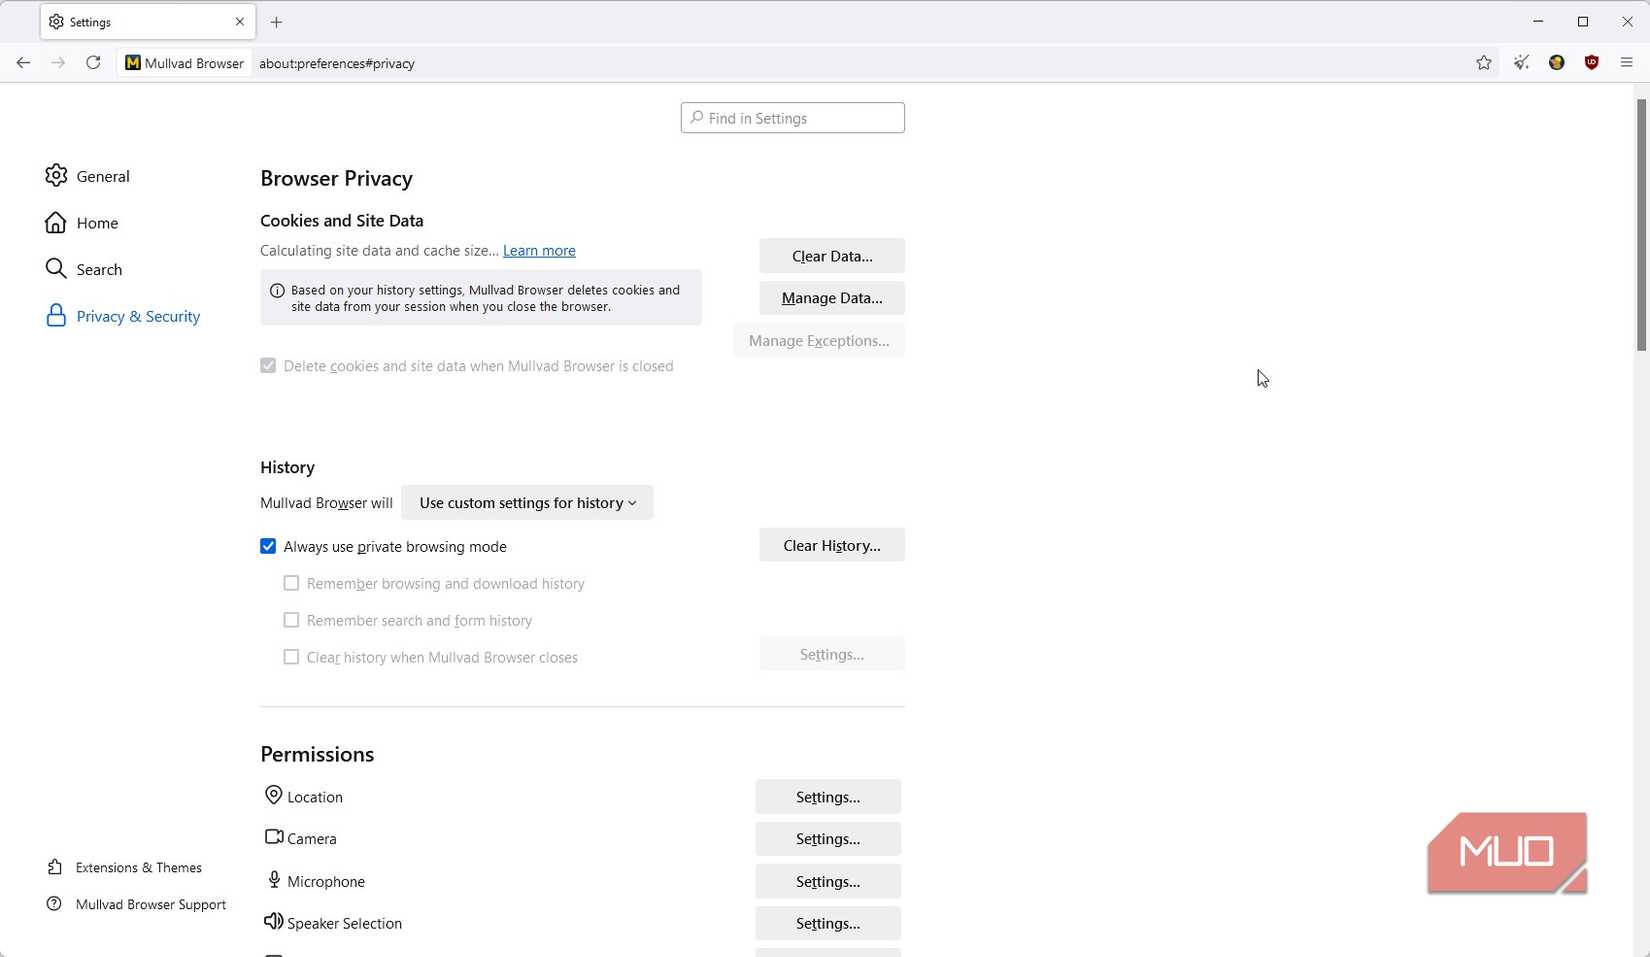Click the Search magnifier icon in sidebar
Image resolution: width=1650 pixels, height=957 pixels.
click(x=56, y=269)
